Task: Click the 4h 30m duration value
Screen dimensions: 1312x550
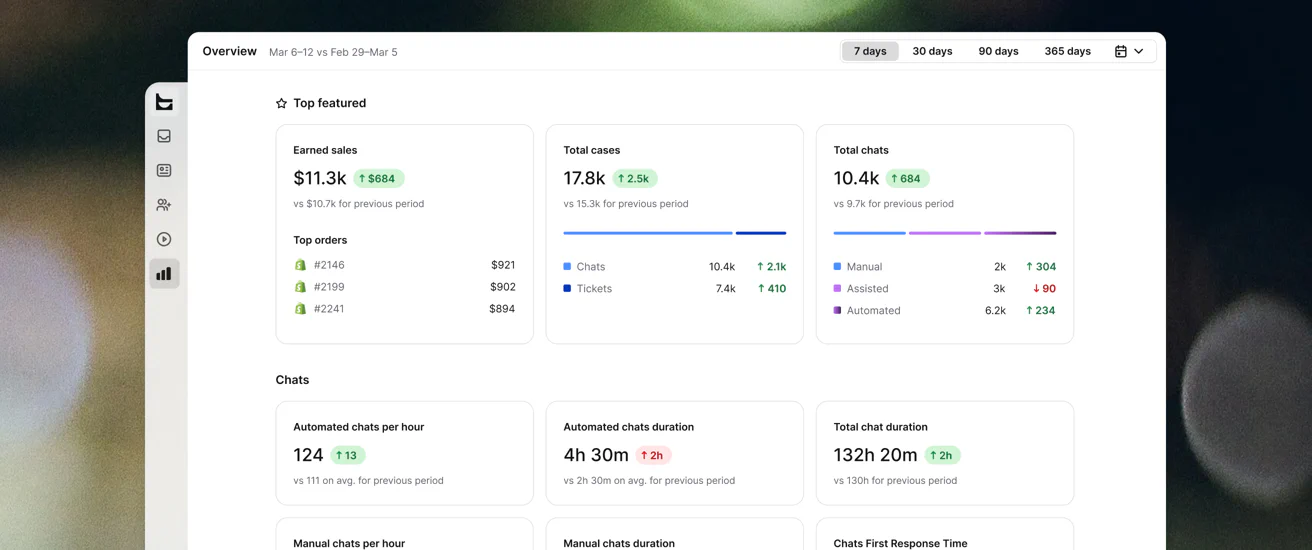Action: pyautogui.click(x=596, y=455)
